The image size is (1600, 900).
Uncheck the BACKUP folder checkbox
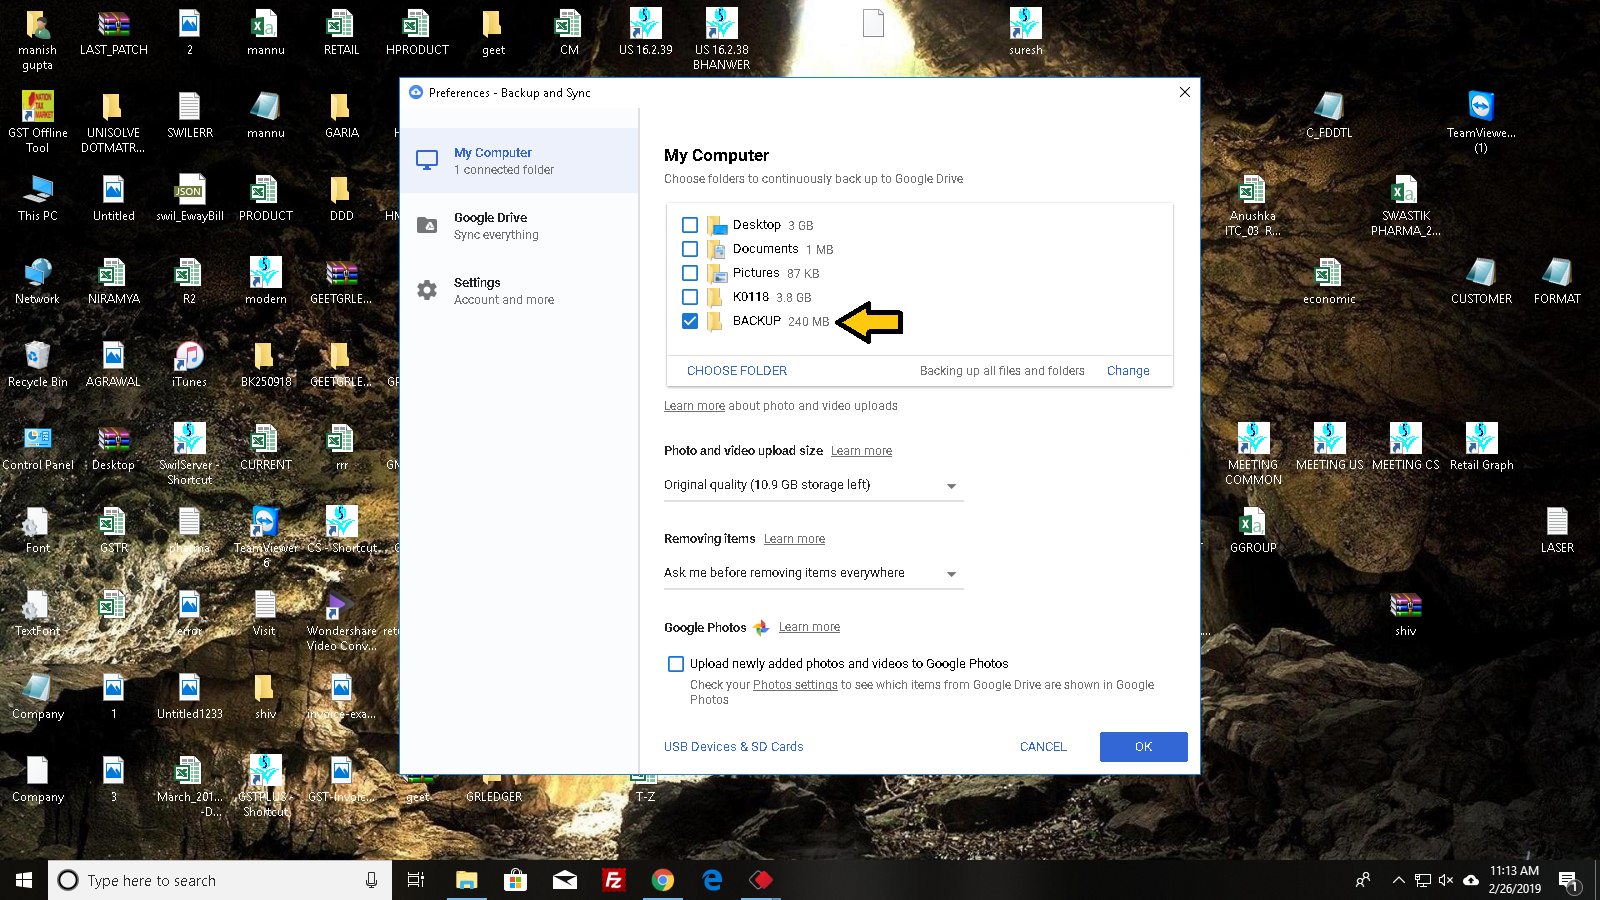coord(690,321)
